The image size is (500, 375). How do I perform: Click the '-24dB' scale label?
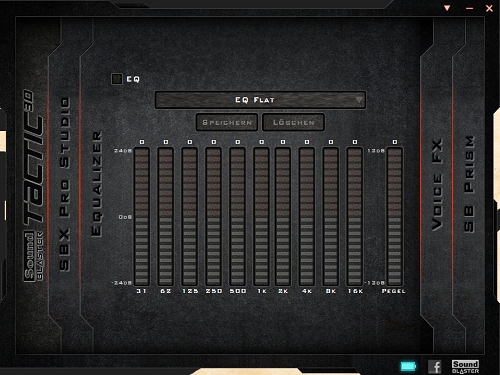(122, 283)
